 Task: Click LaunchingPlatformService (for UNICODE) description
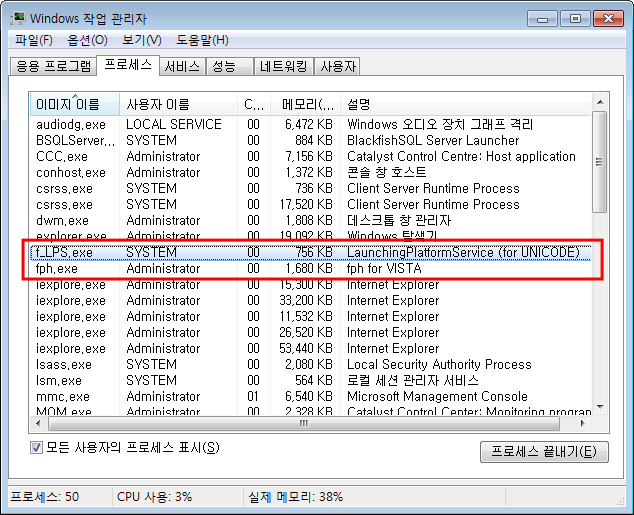(x=463, y=253)
